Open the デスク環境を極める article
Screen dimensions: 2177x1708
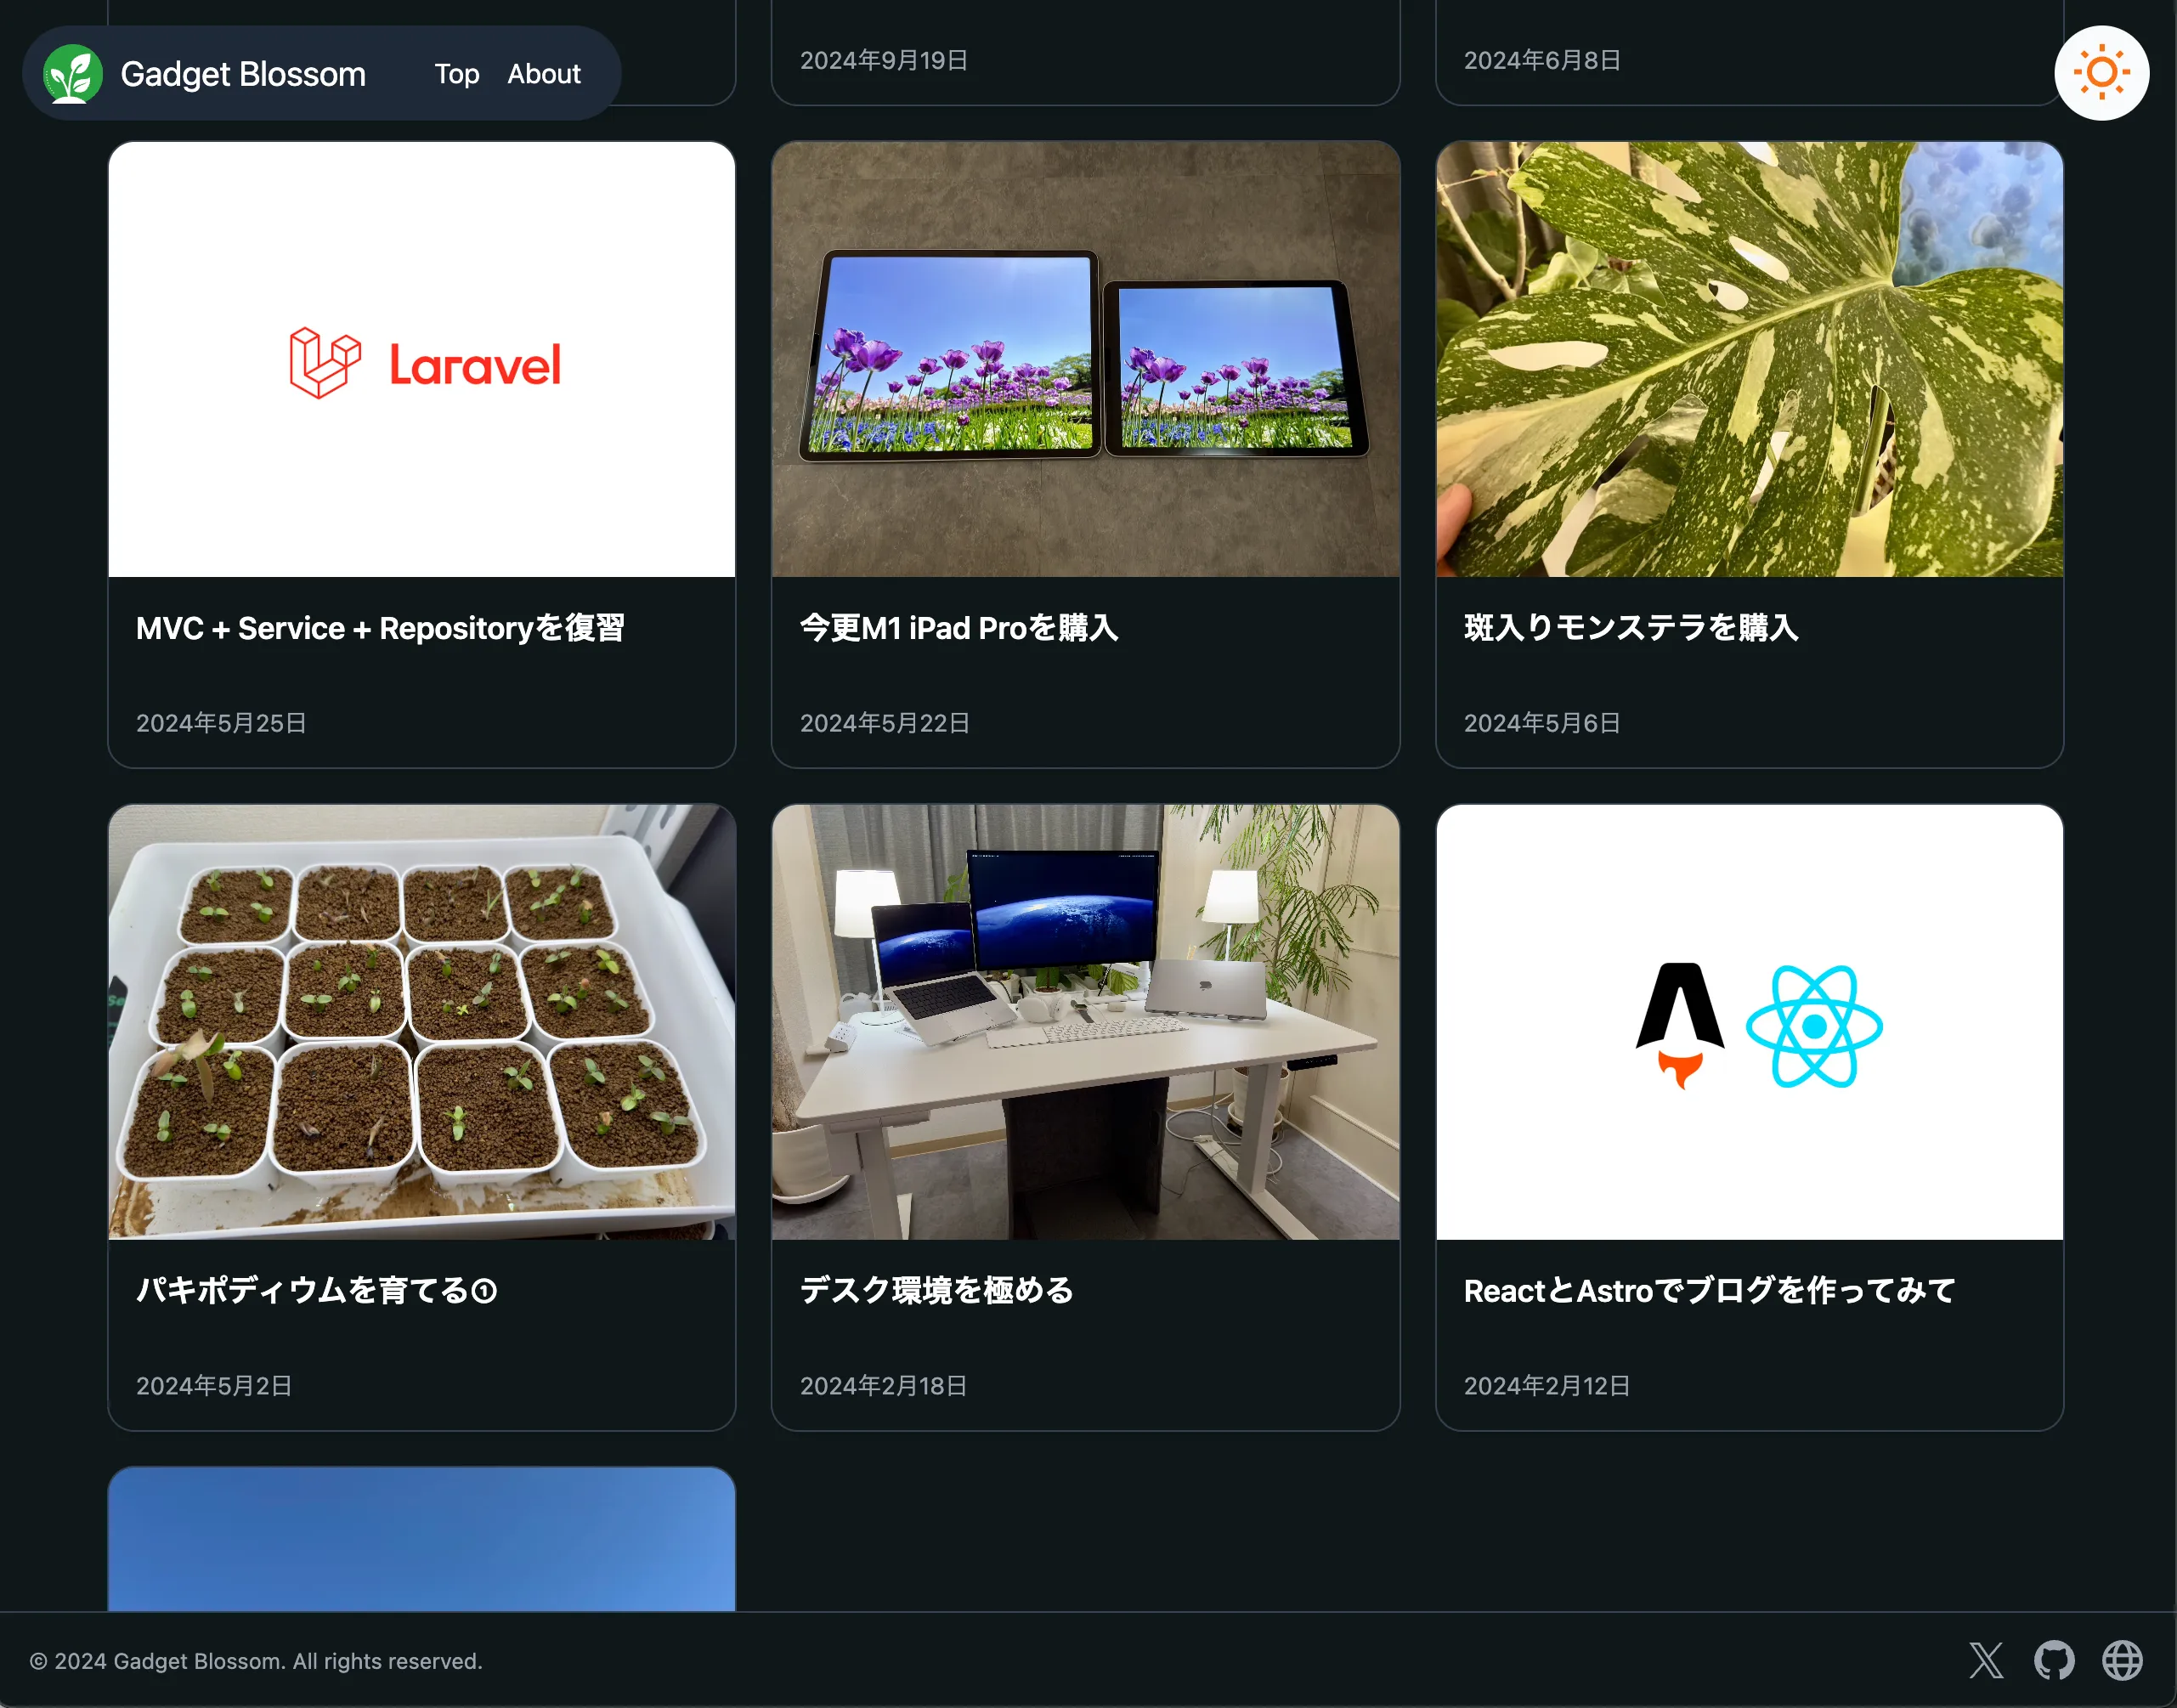pyautogui.click(x=936, y=1291)
